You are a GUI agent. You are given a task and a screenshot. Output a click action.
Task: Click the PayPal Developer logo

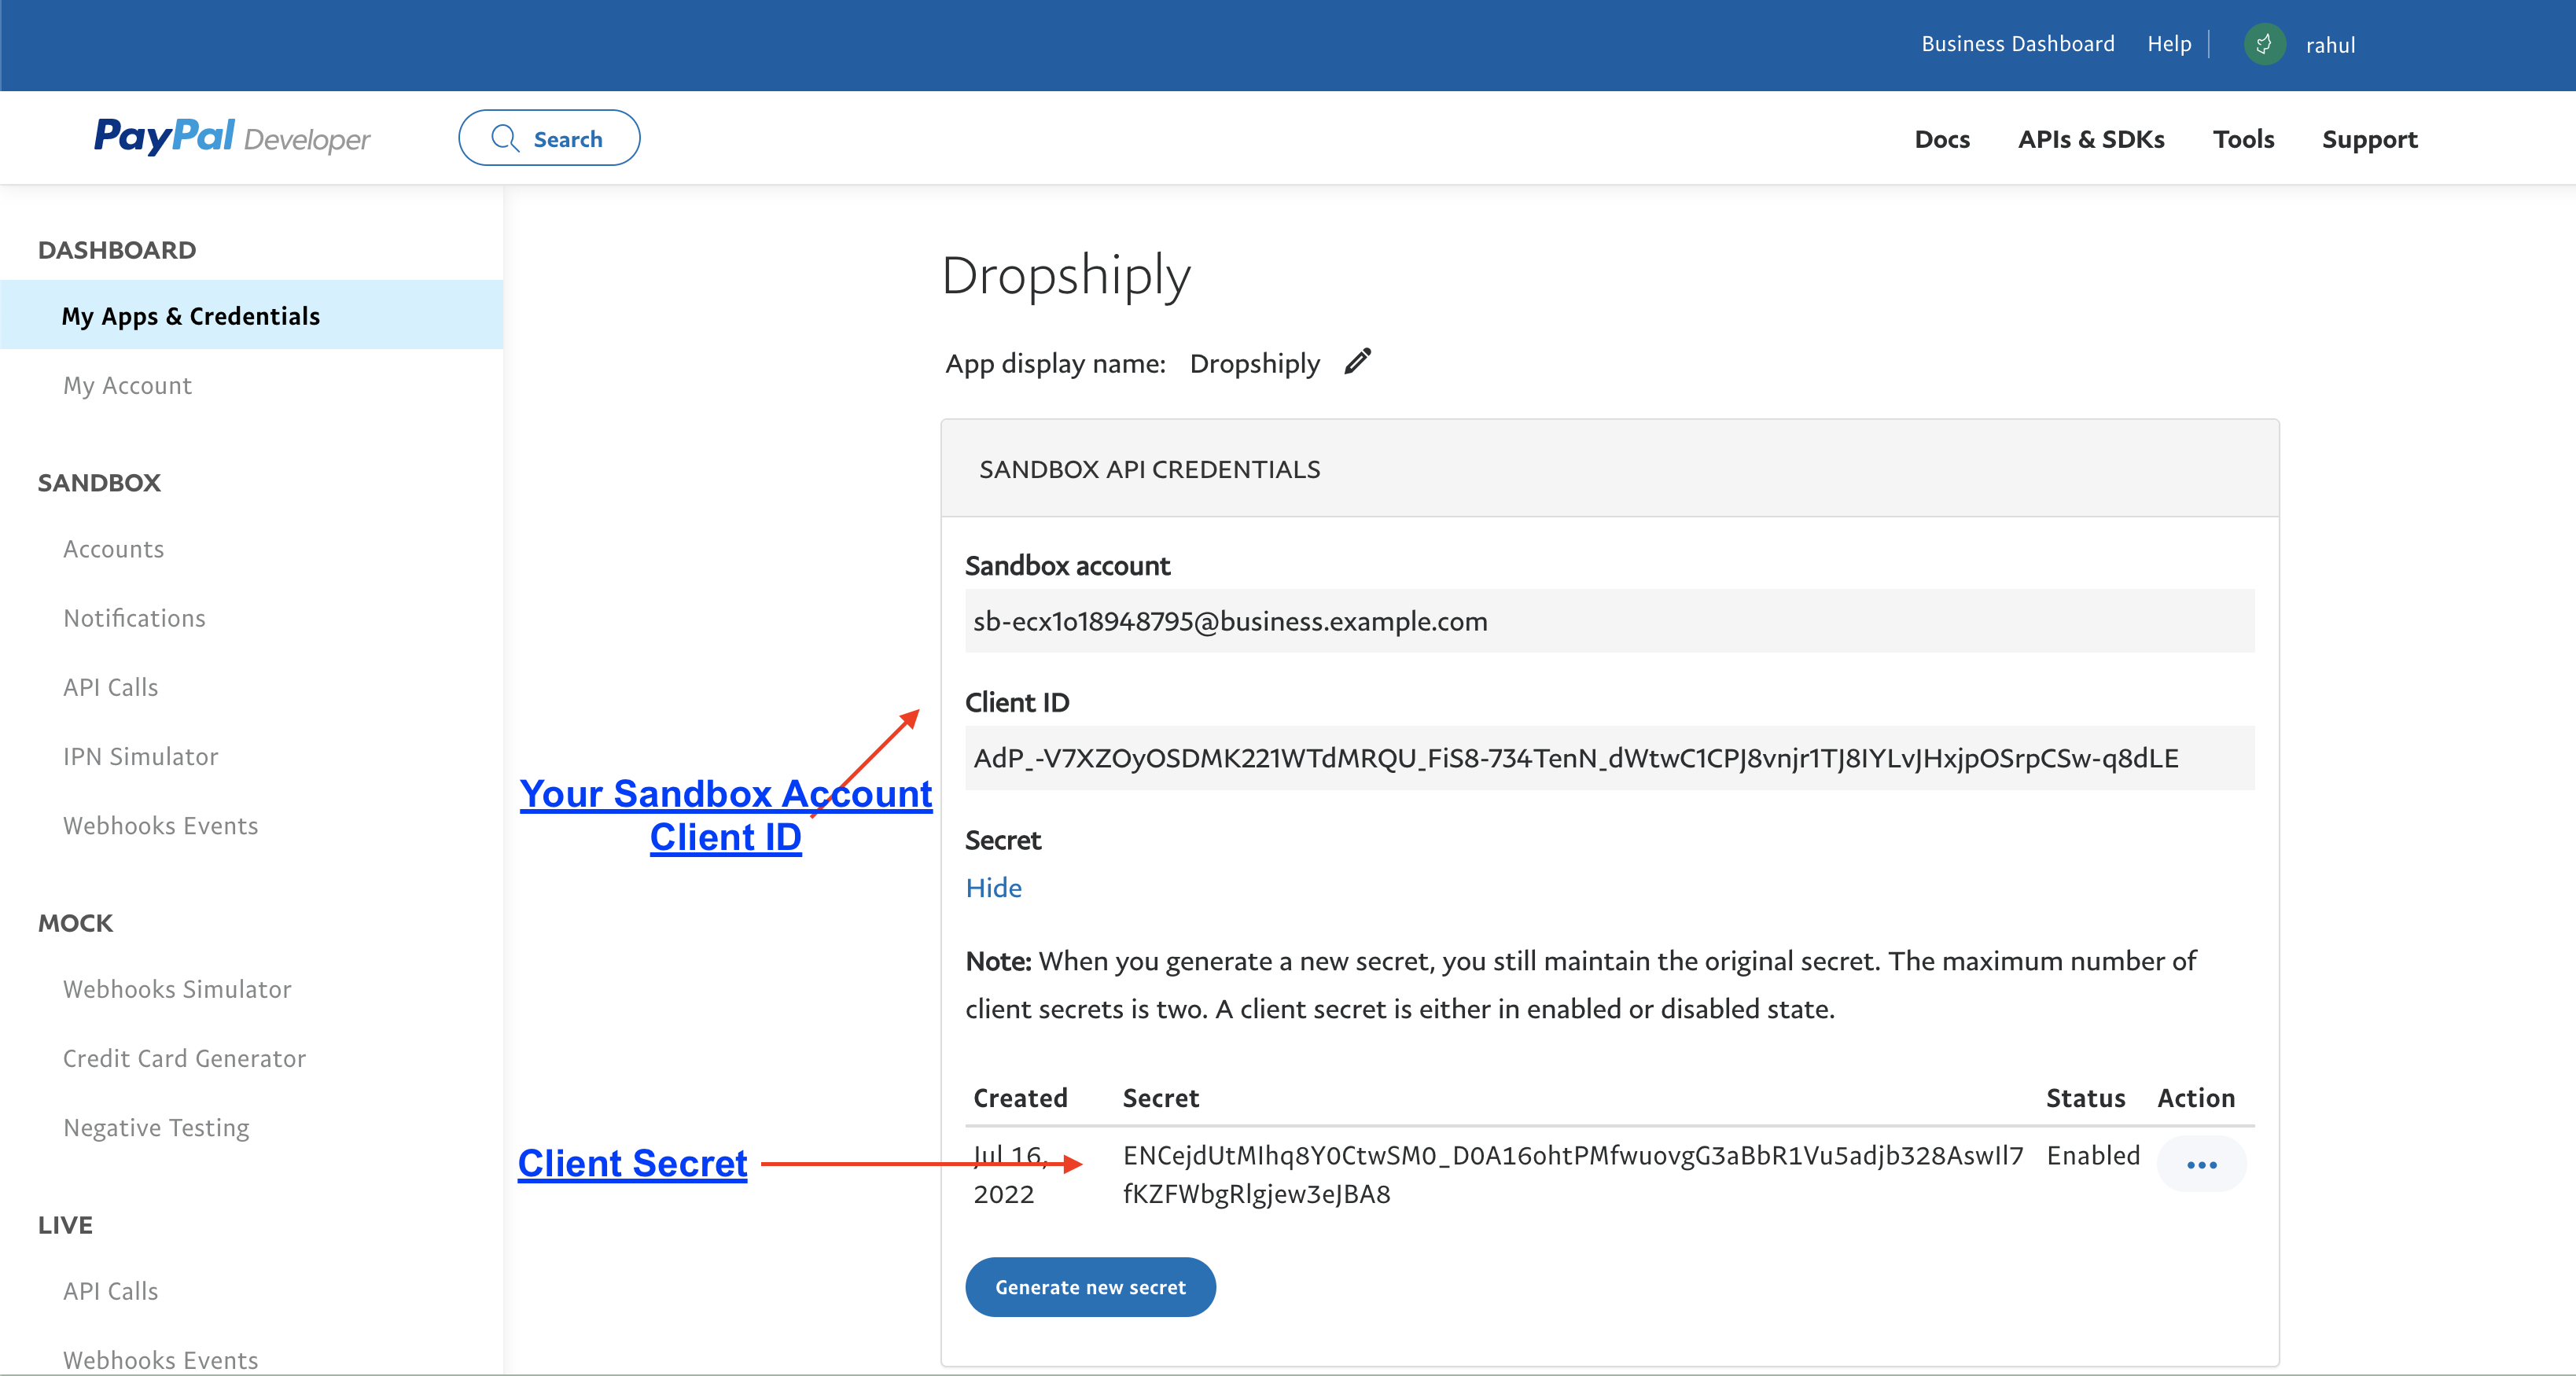232,137
